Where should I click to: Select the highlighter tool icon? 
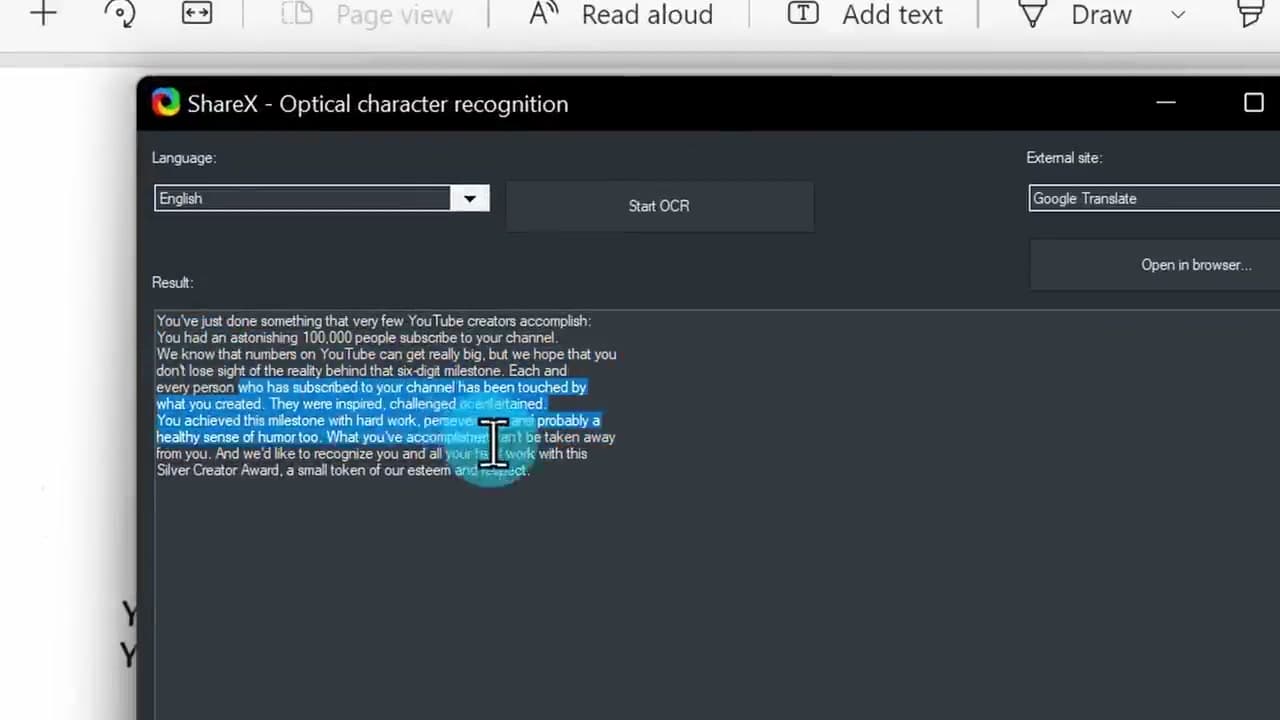click(1251, 13)
